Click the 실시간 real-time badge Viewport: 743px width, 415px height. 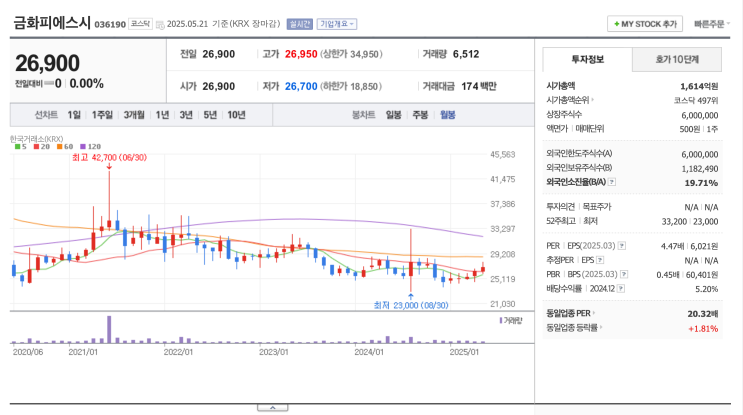coord(299,24)
